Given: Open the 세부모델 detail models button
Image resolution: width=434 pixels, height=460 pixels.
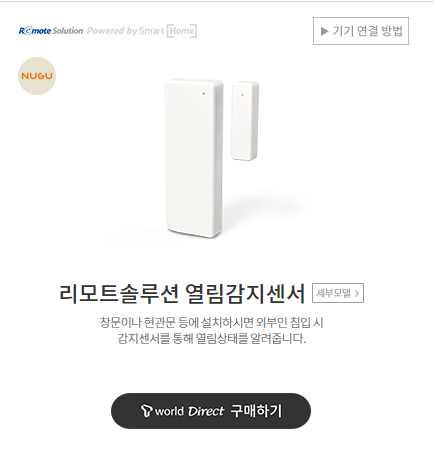Looking at the screenshot, I should (338, 293).
